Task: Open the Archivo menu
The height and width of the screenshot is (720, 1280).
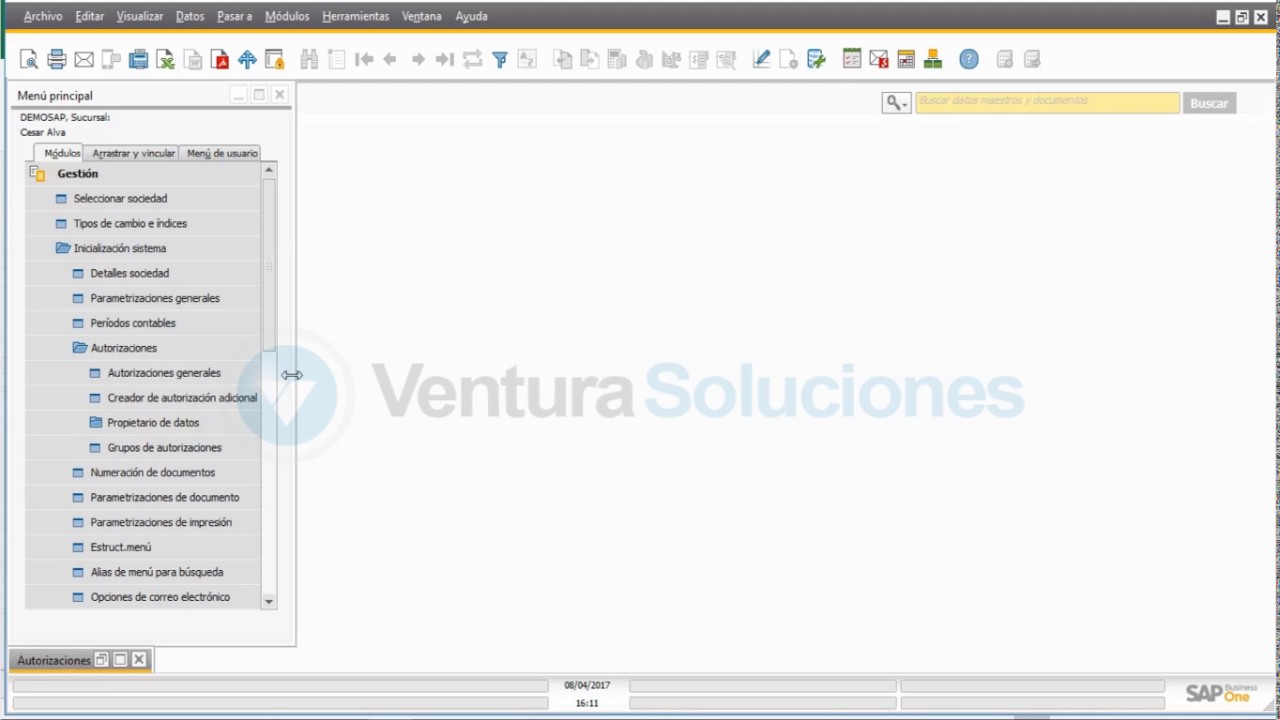Action: [43, 17]
